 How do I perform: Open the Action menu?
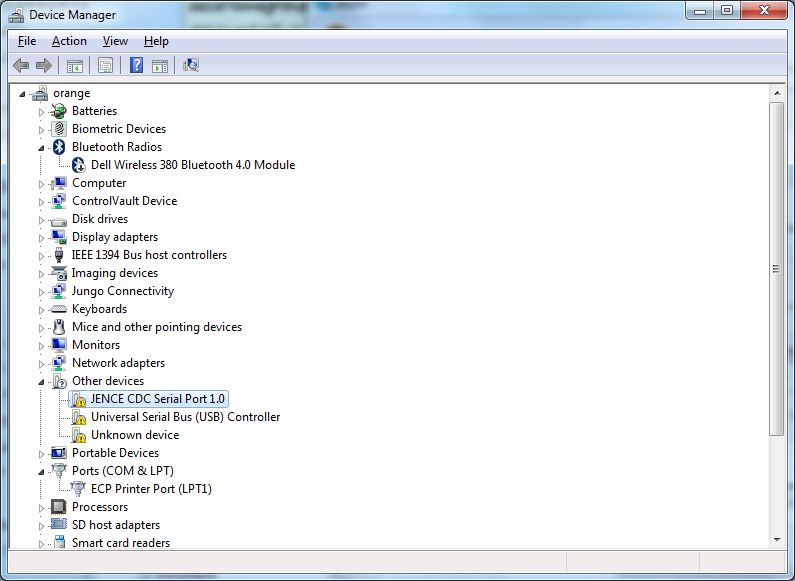[x=69, y=41]
